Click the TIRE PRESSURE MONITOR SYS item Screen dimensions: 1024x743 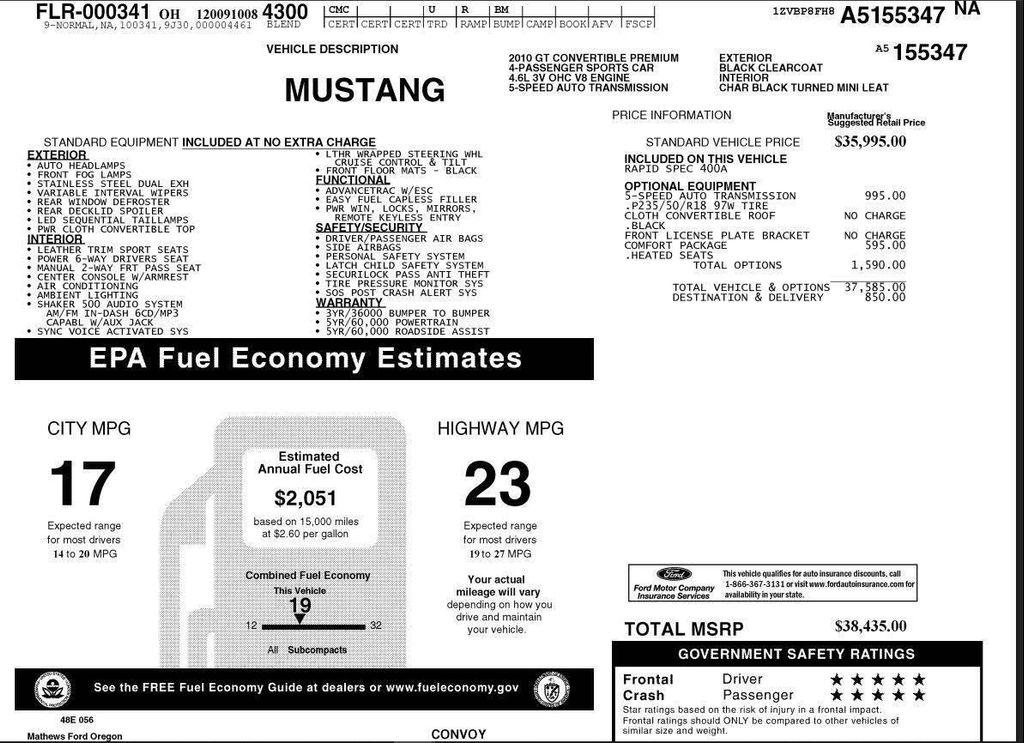pyautogui.click(x=404, y=283)
